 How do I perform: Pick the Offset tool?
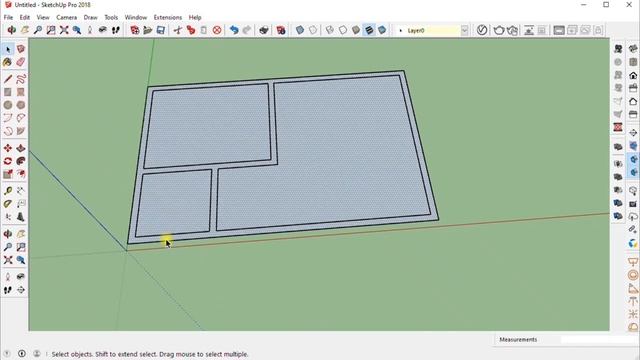tap(21, 174)
